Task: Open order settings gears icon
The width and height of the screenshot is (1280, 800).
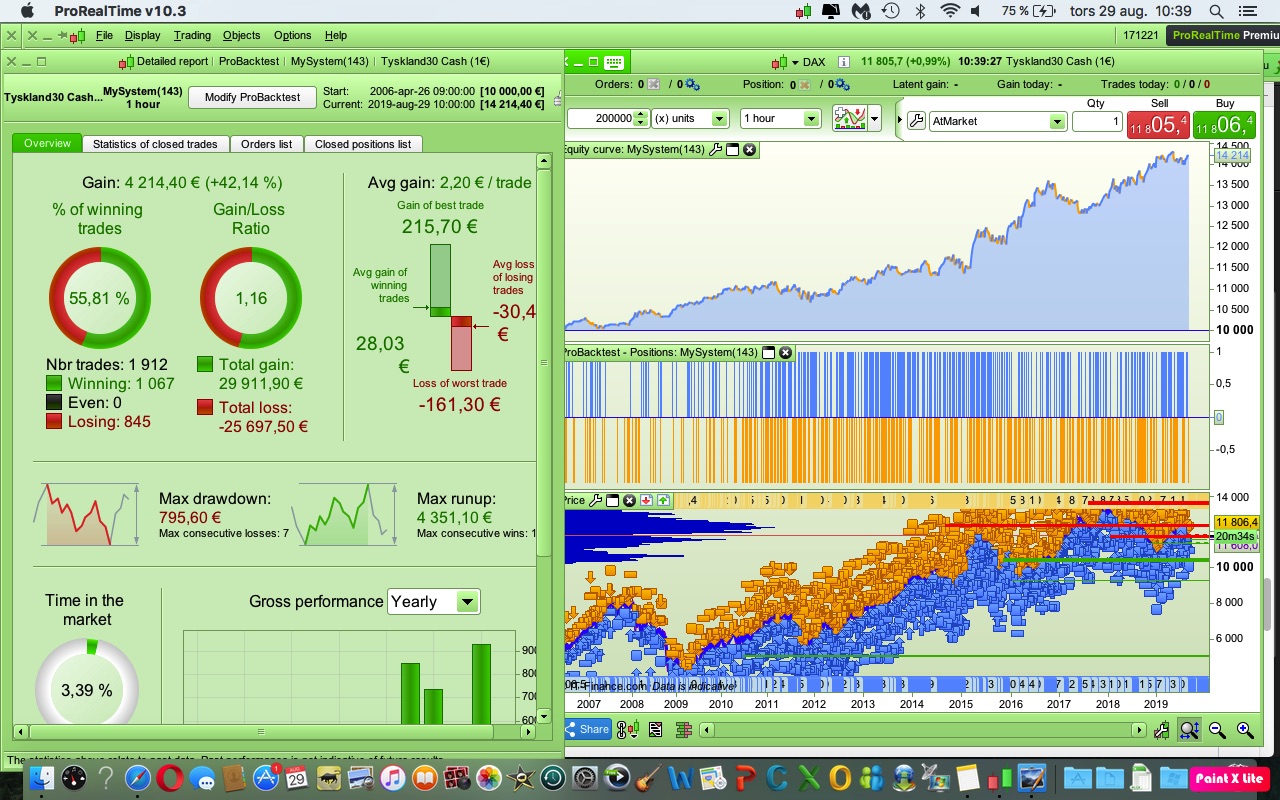Action: coord(691,85)
